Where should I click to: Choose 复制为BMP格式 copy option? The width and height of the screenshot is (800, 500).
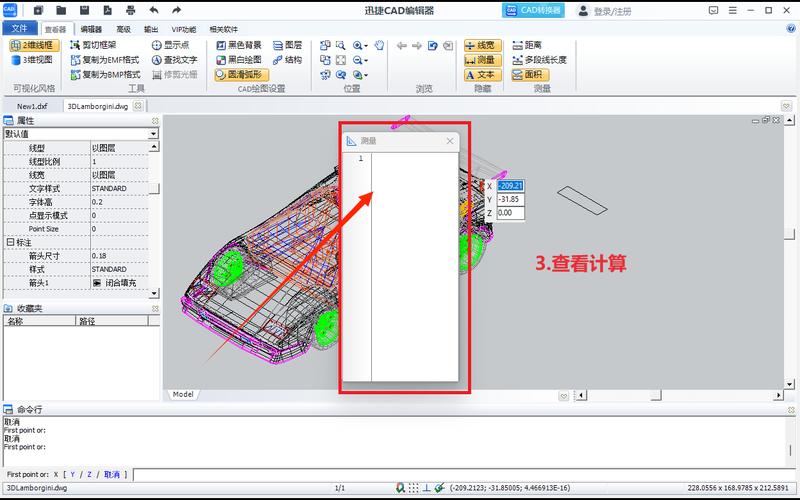(105, 74)
